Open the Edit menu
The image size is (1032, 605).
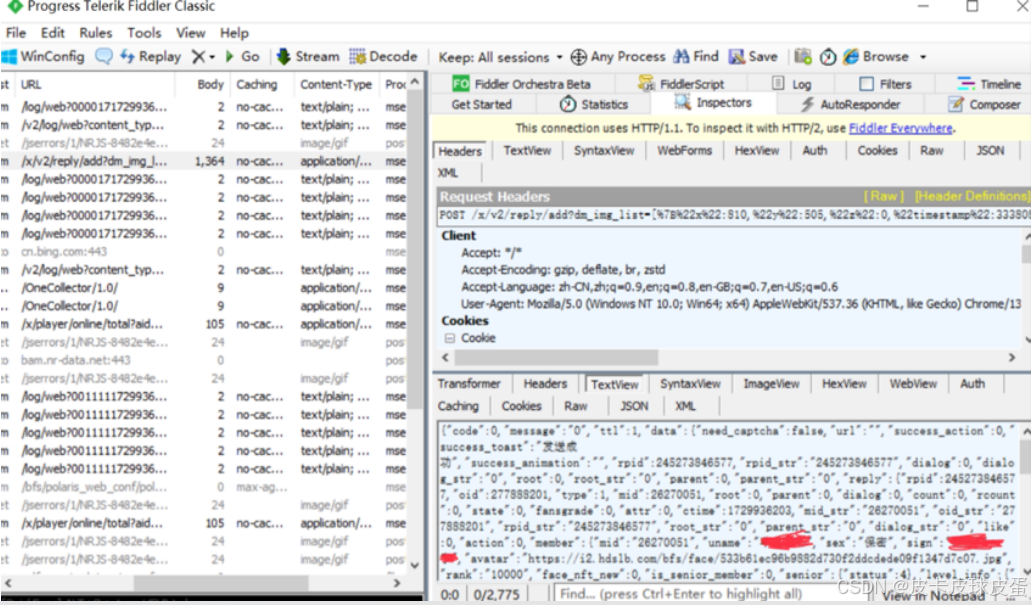point(53,33)
